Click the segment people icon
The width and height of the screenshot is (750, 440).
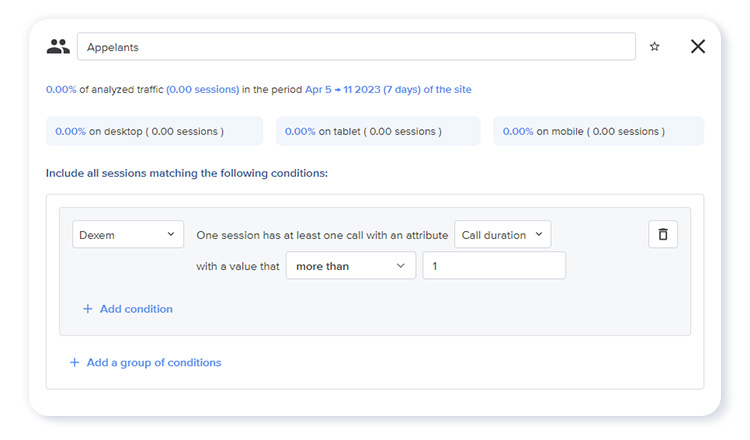58,46
